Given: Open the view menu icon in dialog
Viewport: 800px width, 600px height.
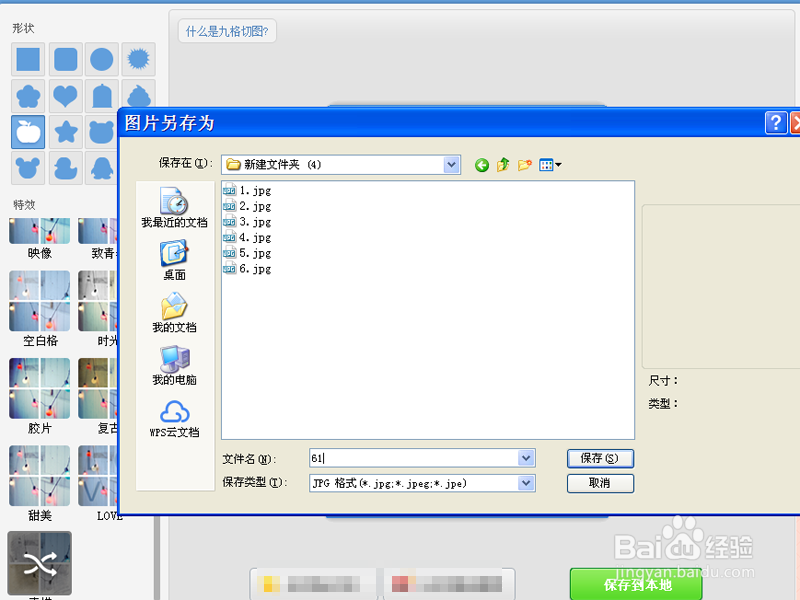Looking at the screenshot, I should [550, 165].
